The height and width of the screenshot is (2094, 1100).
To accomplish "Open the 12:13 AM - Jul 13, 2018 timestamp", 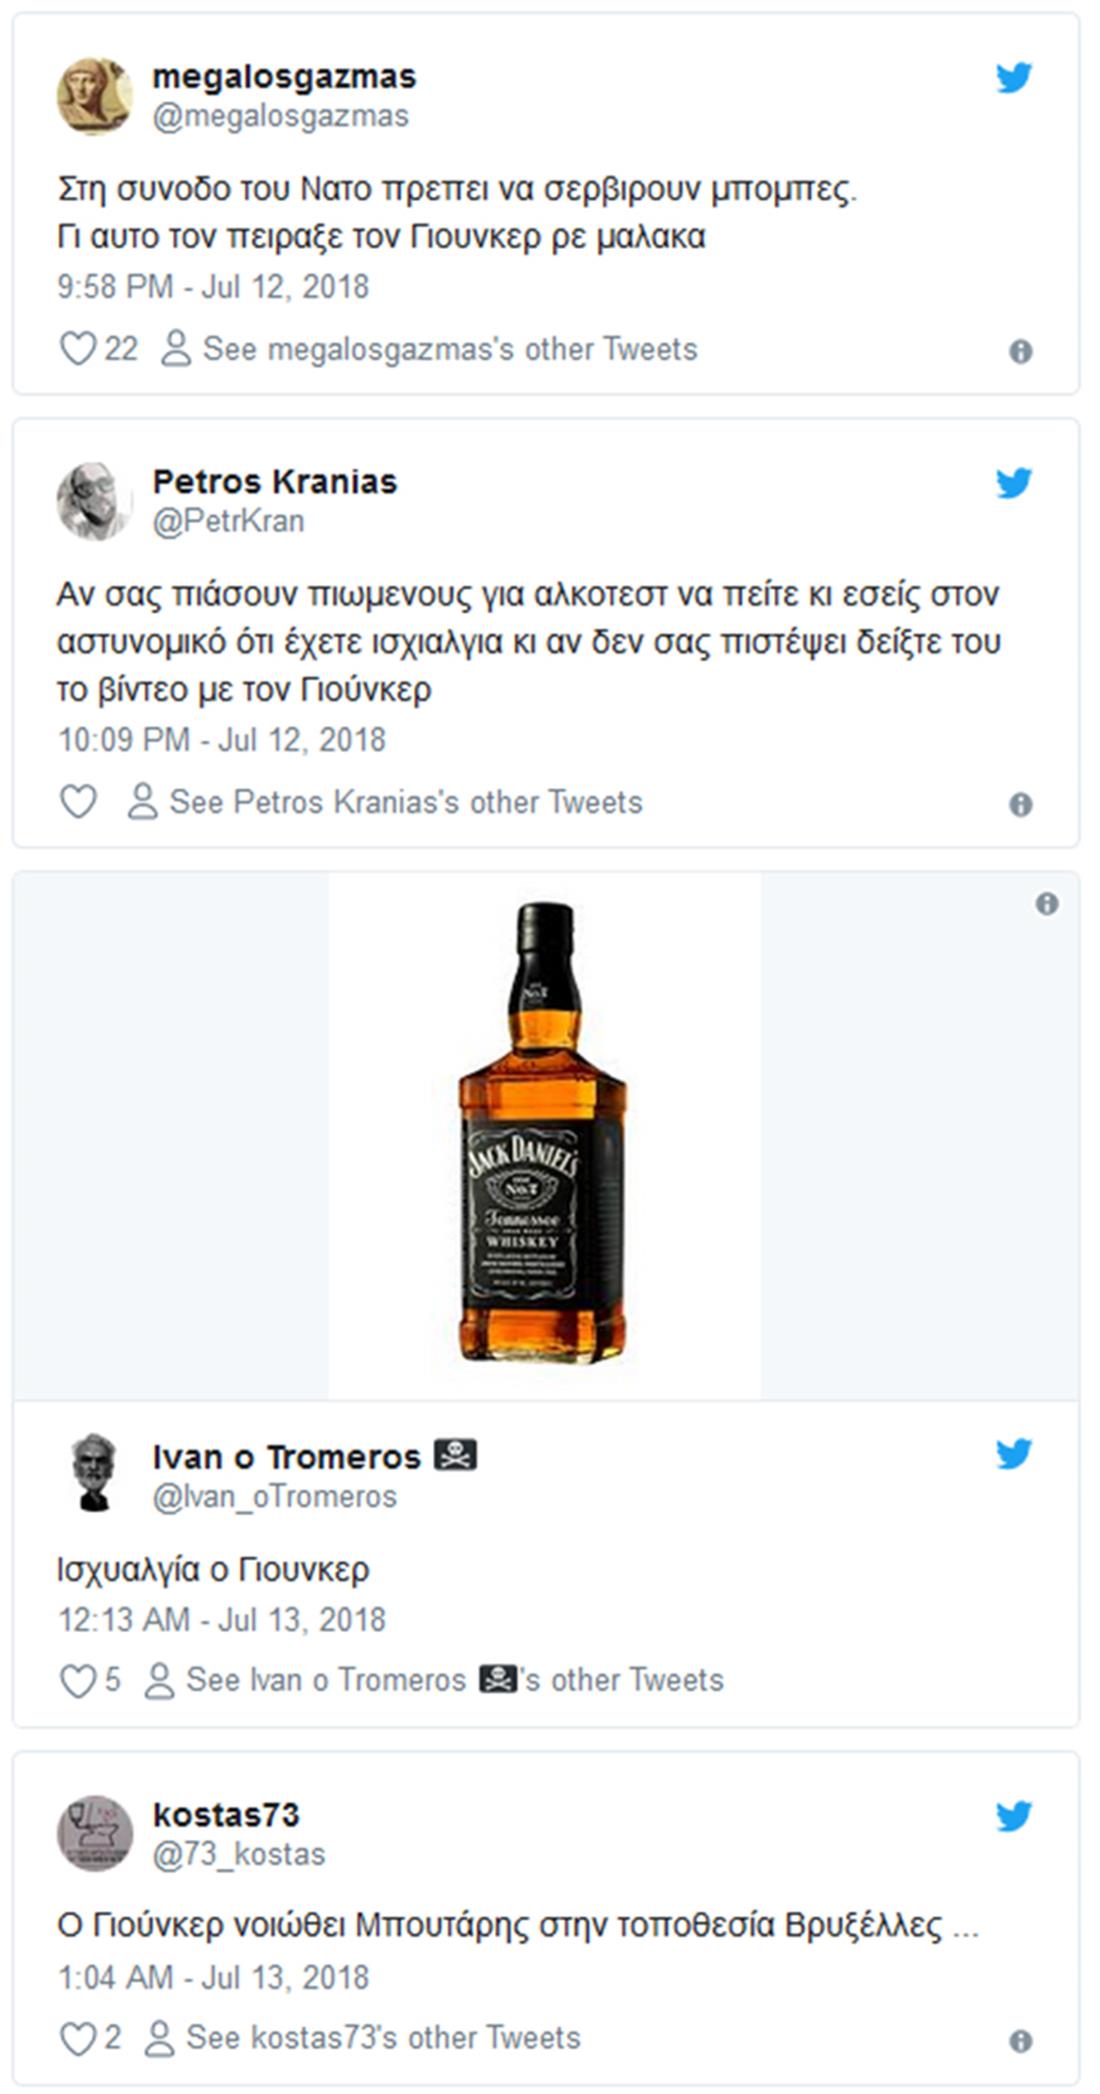I will click(x=221, y=1620).
